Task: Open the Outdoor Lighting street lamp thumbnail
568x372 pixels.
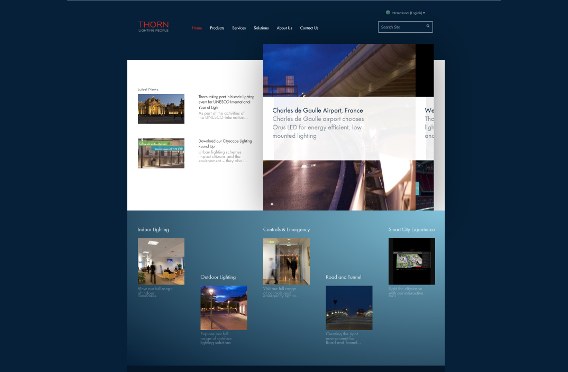Action: click(224, 308)
